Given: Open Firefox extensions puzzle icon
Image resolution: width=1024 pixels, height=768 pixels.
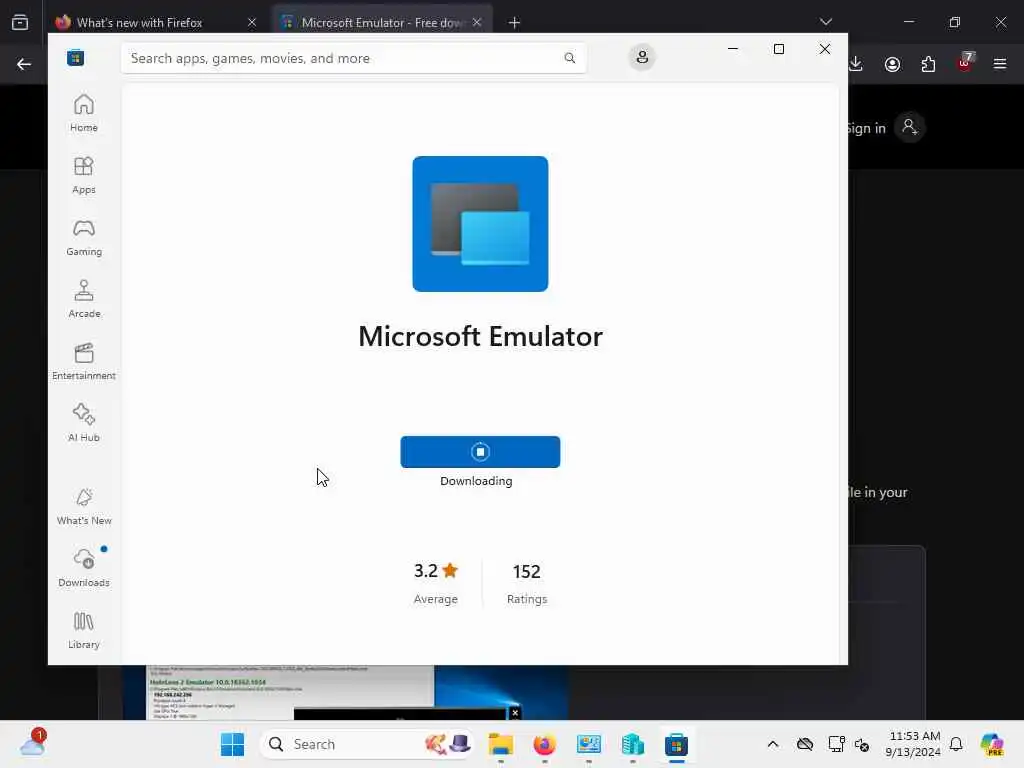Looking at the screenshot, I should pos(928,64).
